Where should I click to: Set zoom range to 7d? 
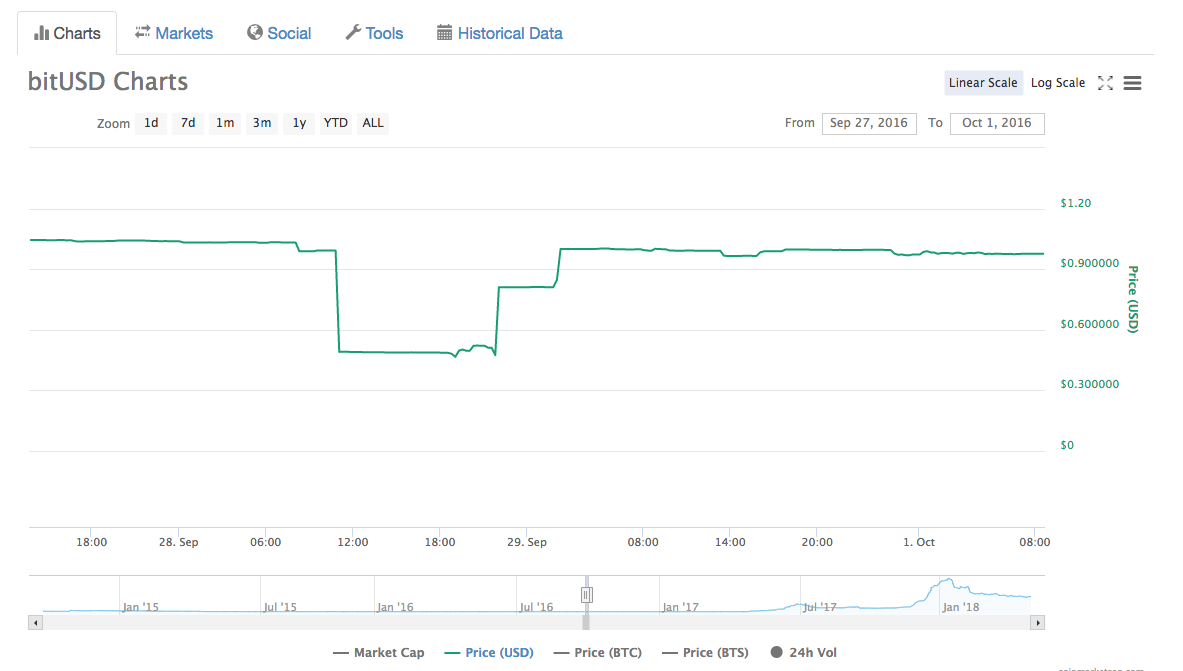click(188, 123)
